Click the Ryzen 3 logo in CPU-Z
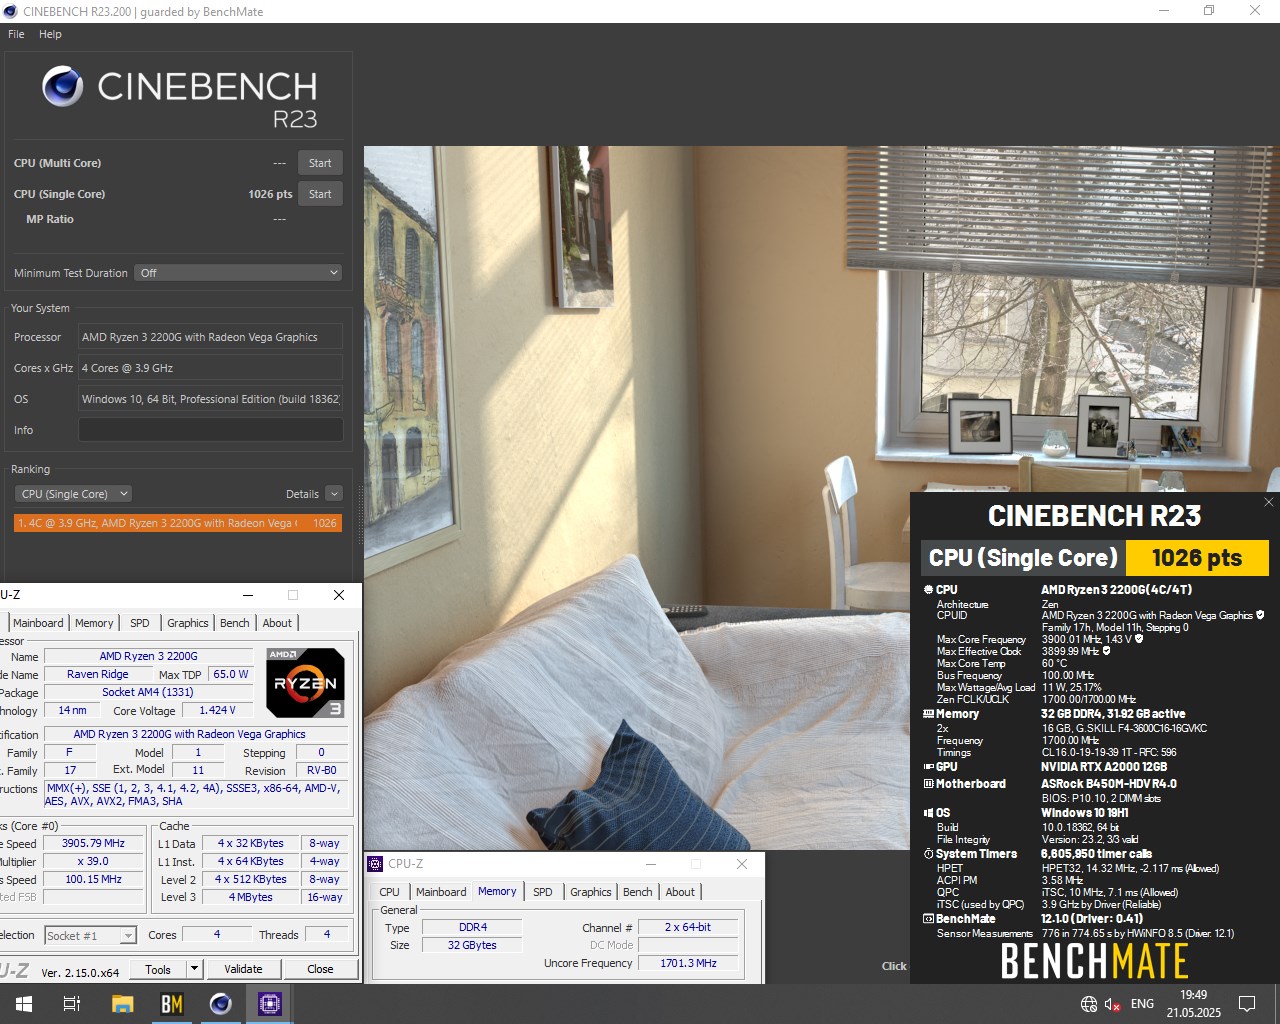Screen dimensions: 1280x1024 click(x=305, y=683)
